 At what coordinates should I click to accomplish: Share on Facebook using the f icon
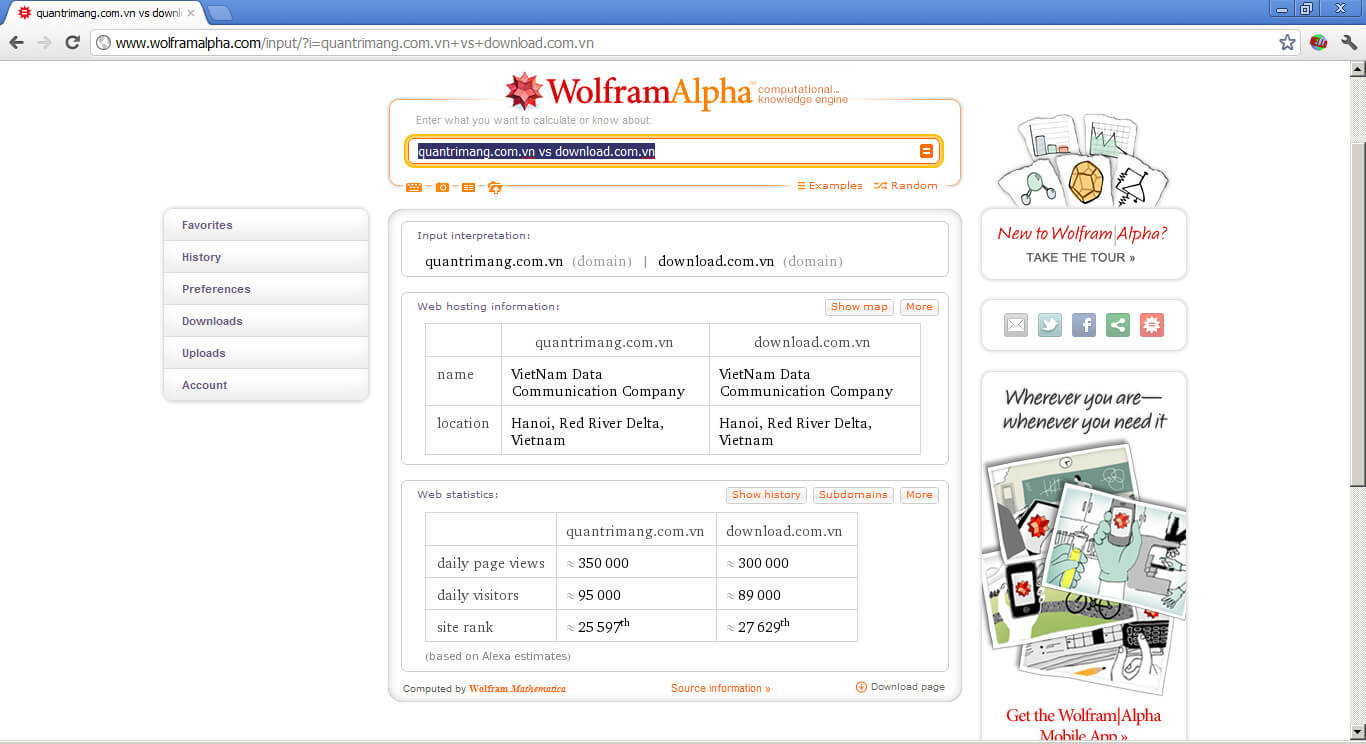click(x=1084, y=325)
